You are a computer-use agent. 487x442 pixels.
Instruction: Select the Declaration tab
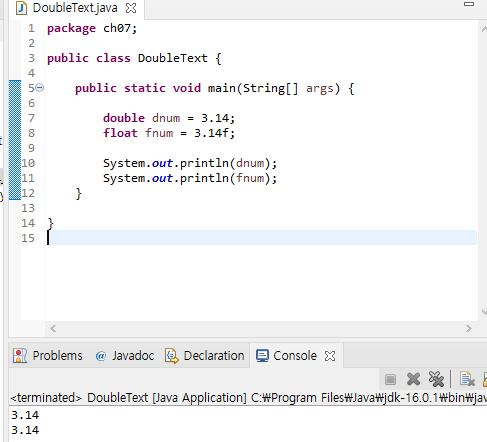pyautogui.click(x=205, y=356)
